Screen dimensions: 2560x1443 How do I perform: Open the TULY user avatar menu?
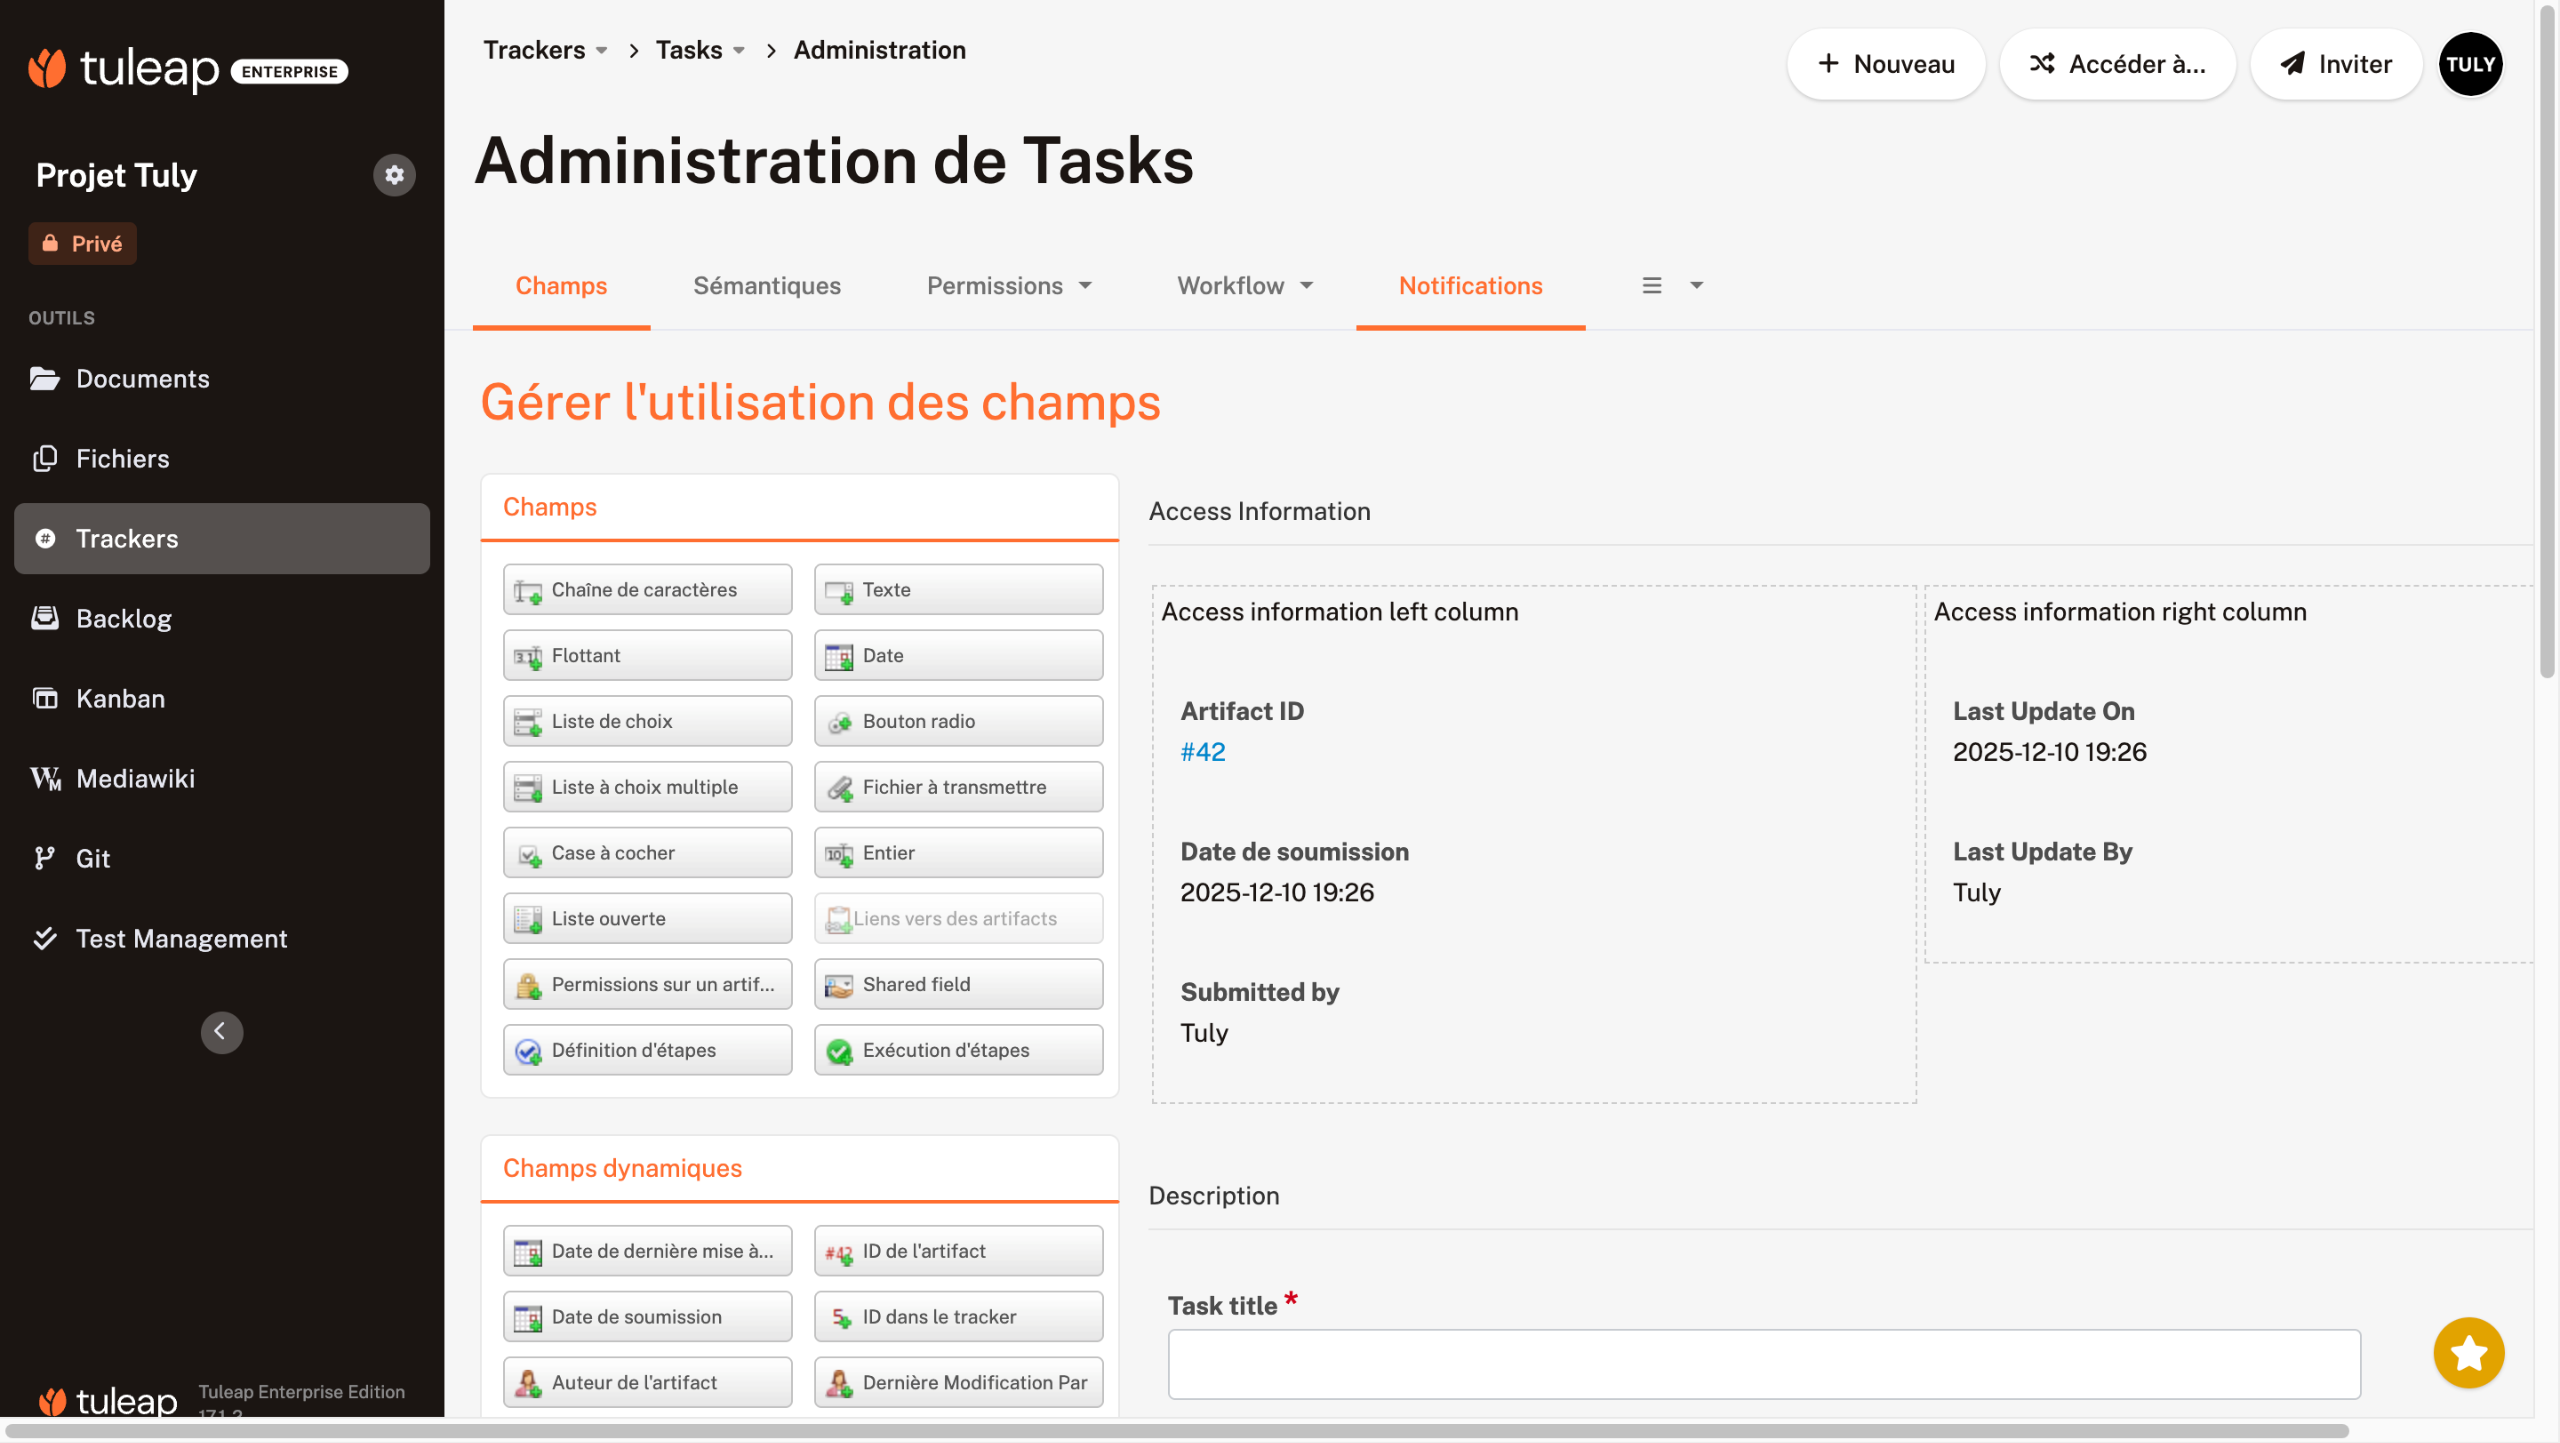(2469, 64)
